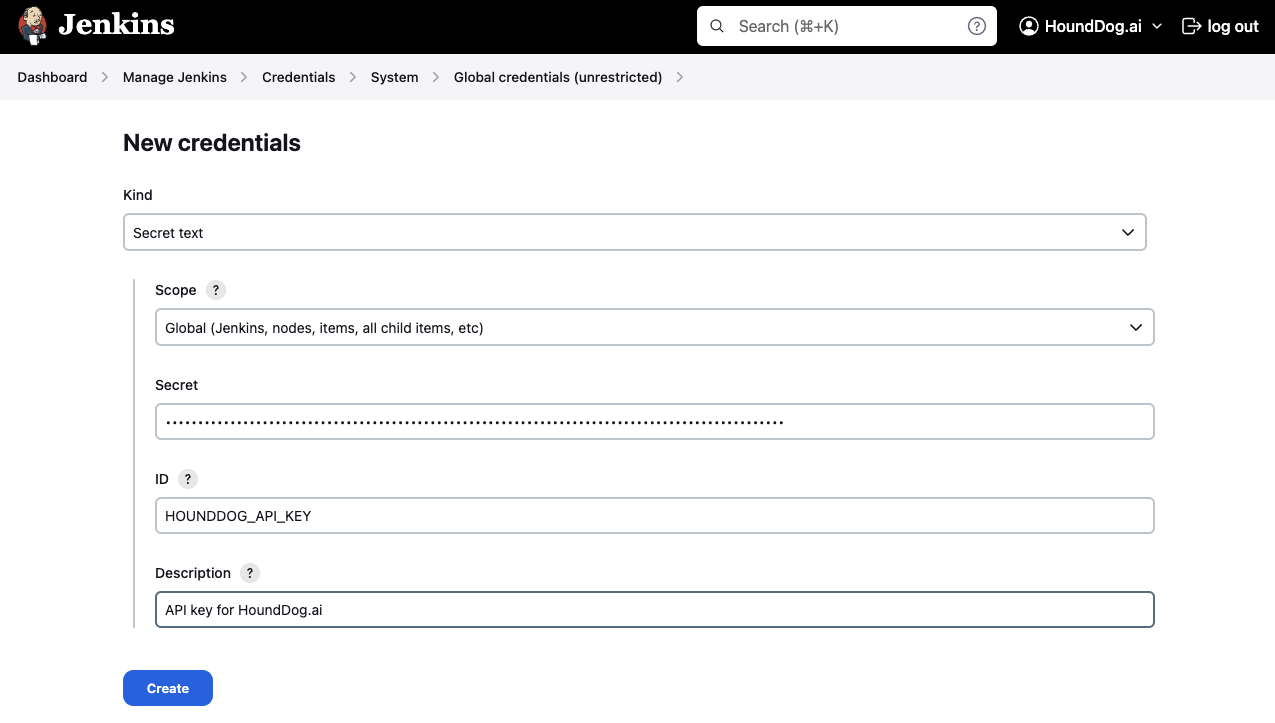
Task: Click the Scope label
Action: pyautogui.click(x=176, y=290)
